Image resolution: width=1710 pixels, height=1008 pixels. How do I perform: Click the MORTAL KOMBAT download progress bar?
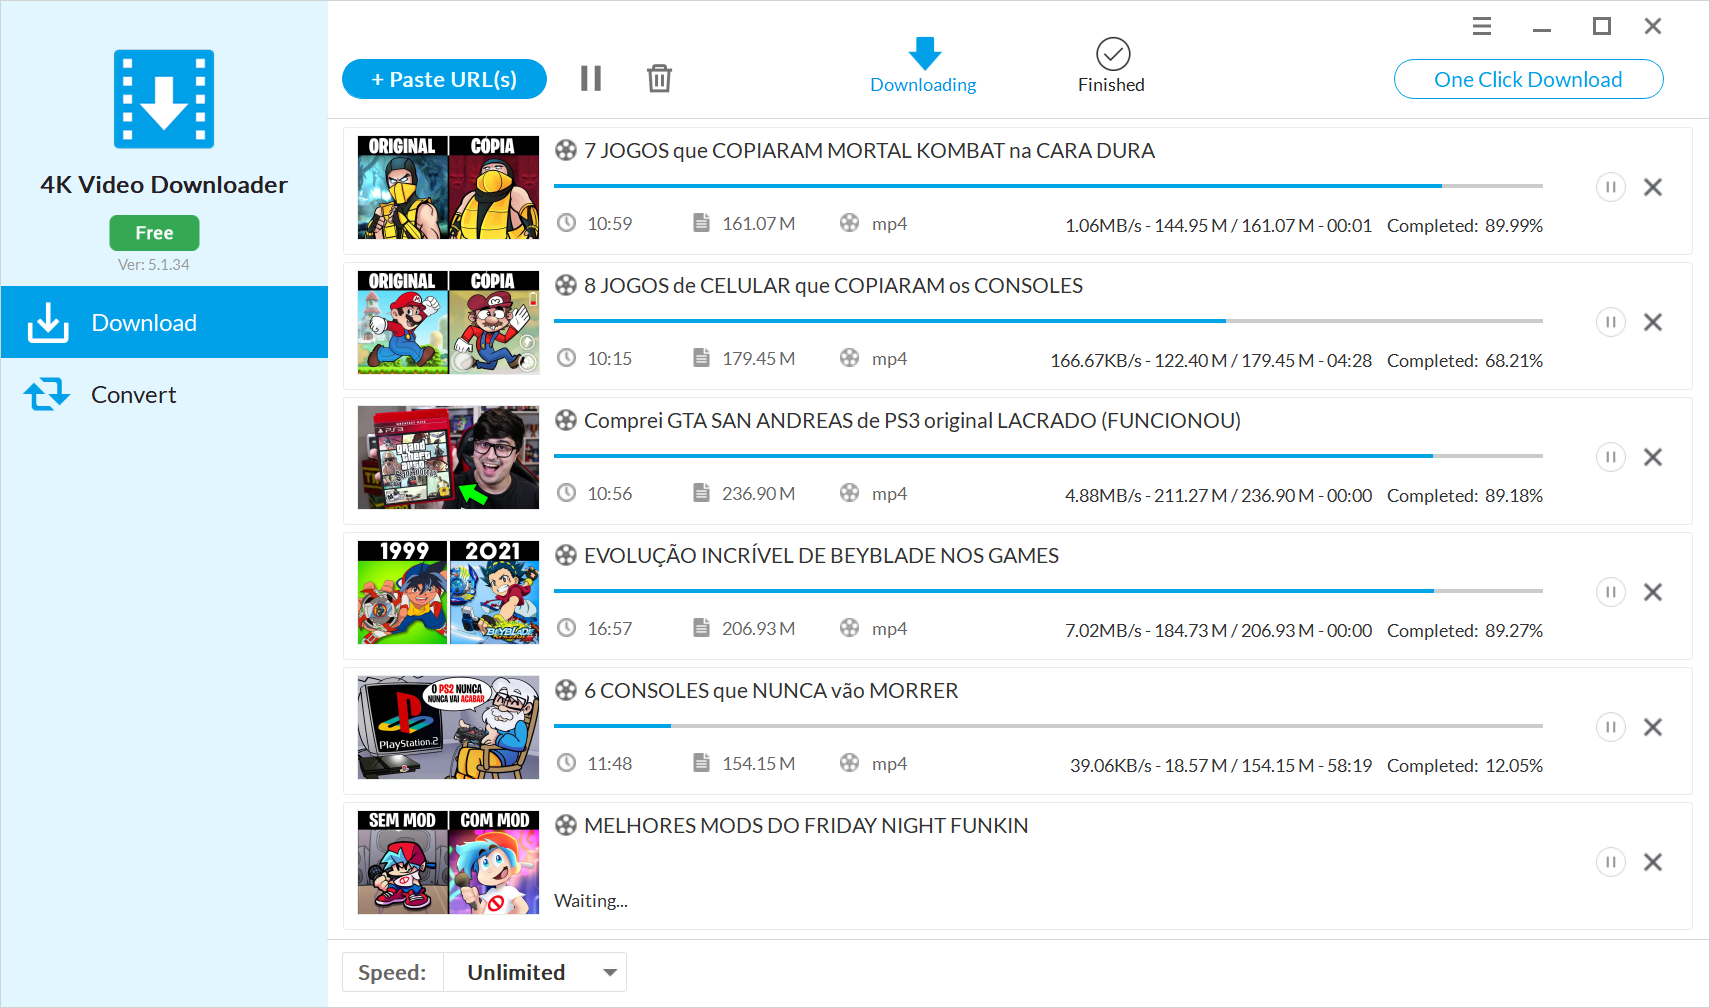click(x=1048, y=186)
